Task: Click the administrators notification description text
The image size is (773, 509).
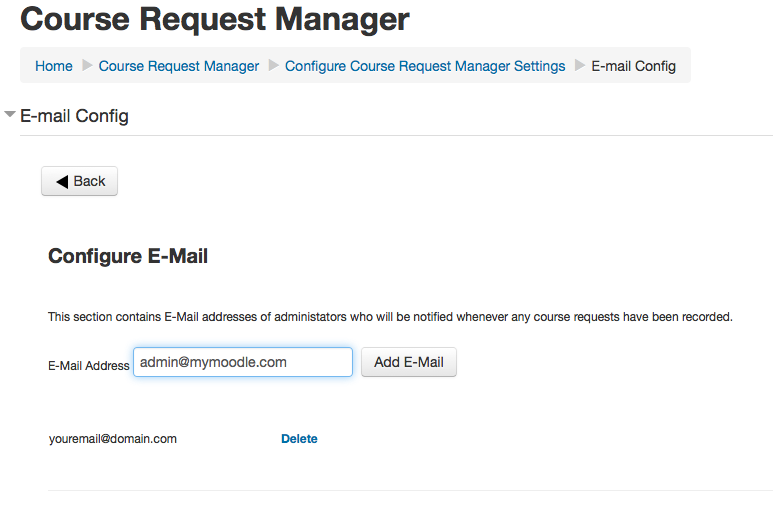Action: click(390, 317)
